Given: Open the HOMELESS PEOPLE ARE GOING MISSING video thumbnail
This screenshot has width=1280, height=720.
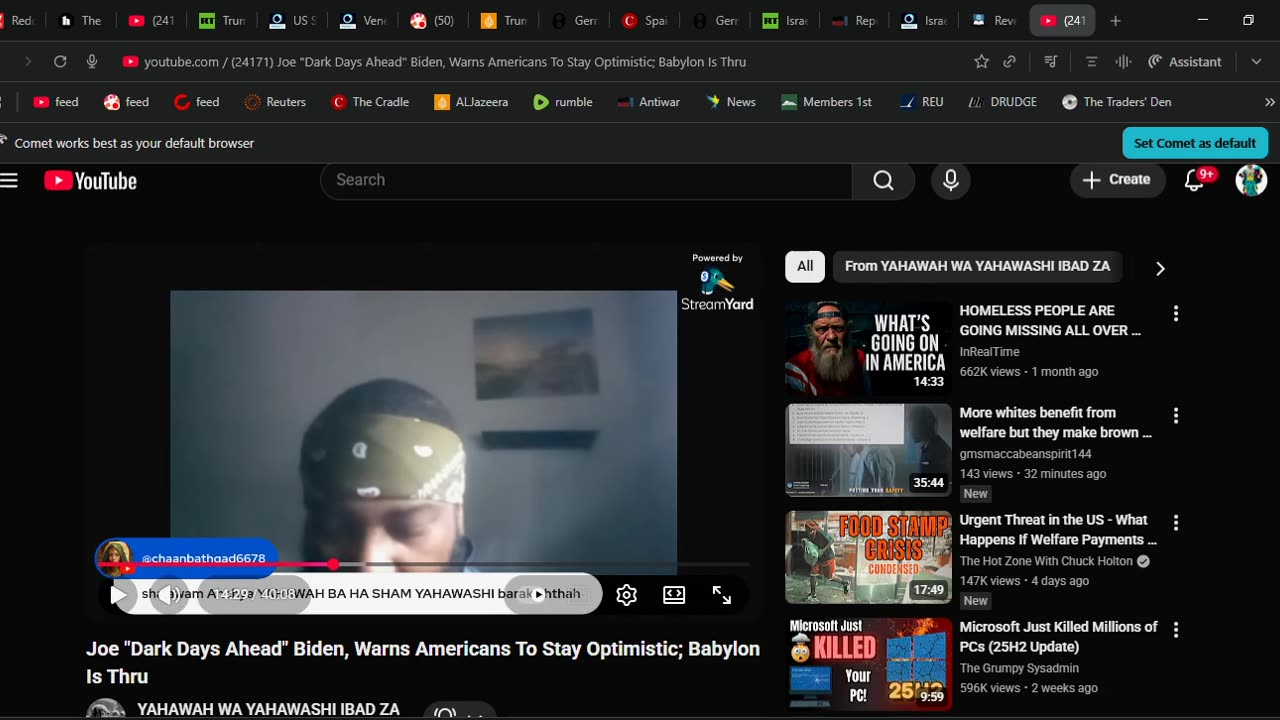Looking at the screenshot, I should 868,349.
